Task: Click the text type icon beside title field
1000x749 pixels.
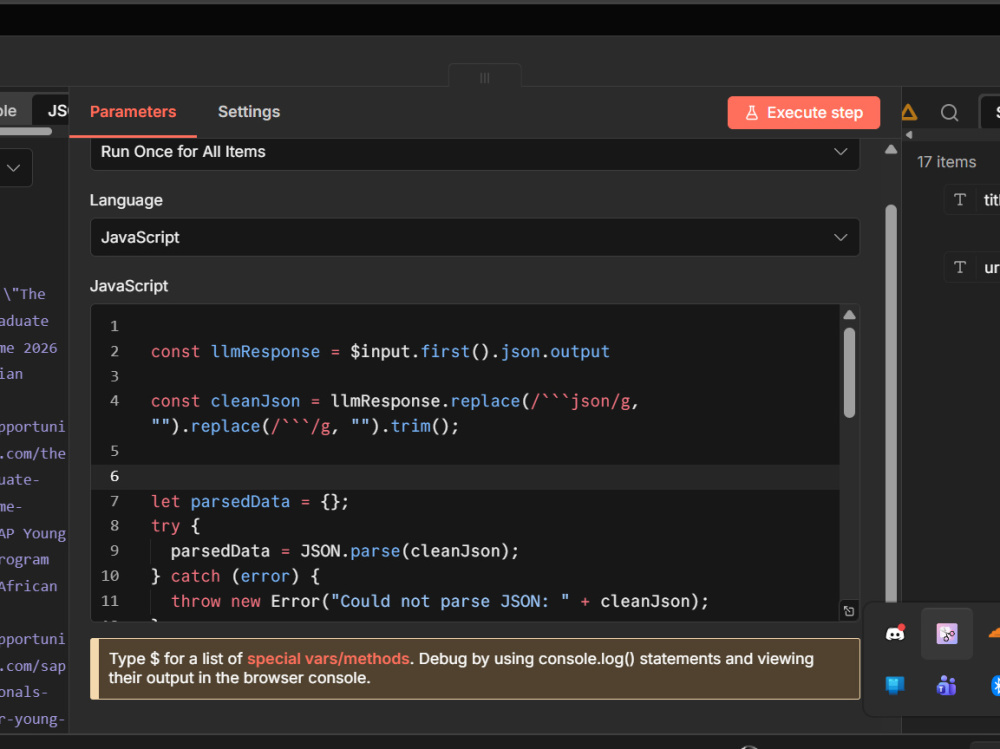Action: [x=959, y=200]
